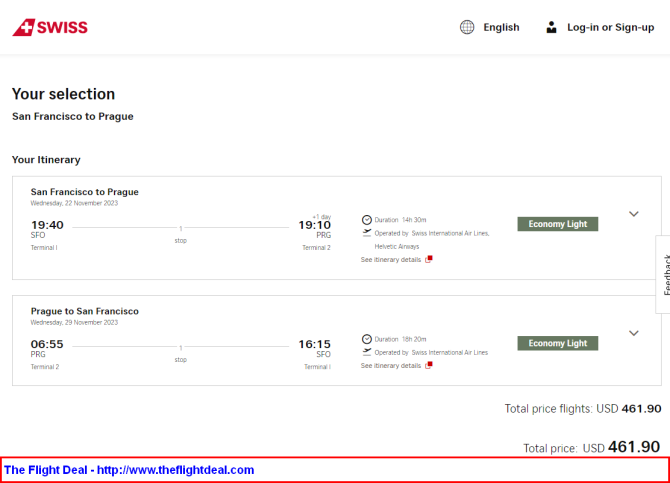
Task: Click clock icon next to Duration 18h 20m
Action: click(x=367, y=339)
